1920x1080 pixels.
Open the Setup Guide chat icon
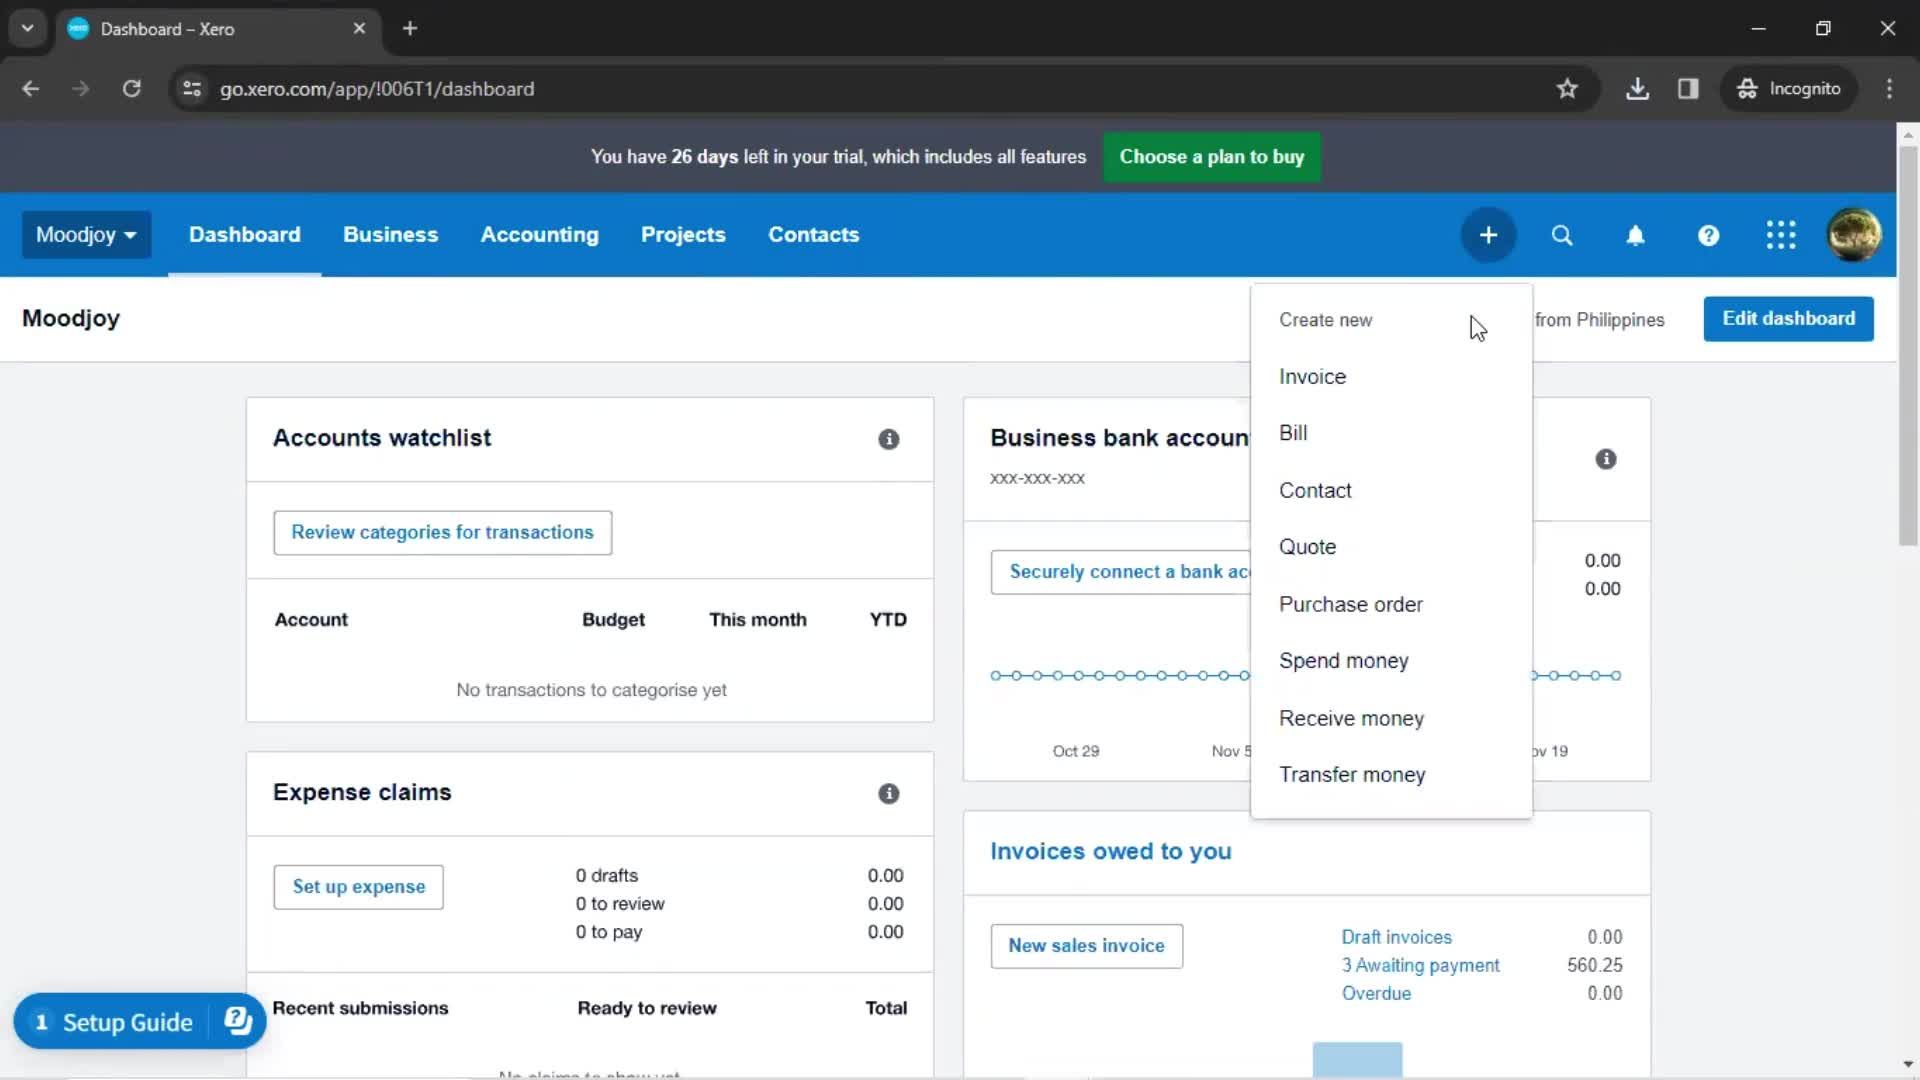click(238, 1021)
